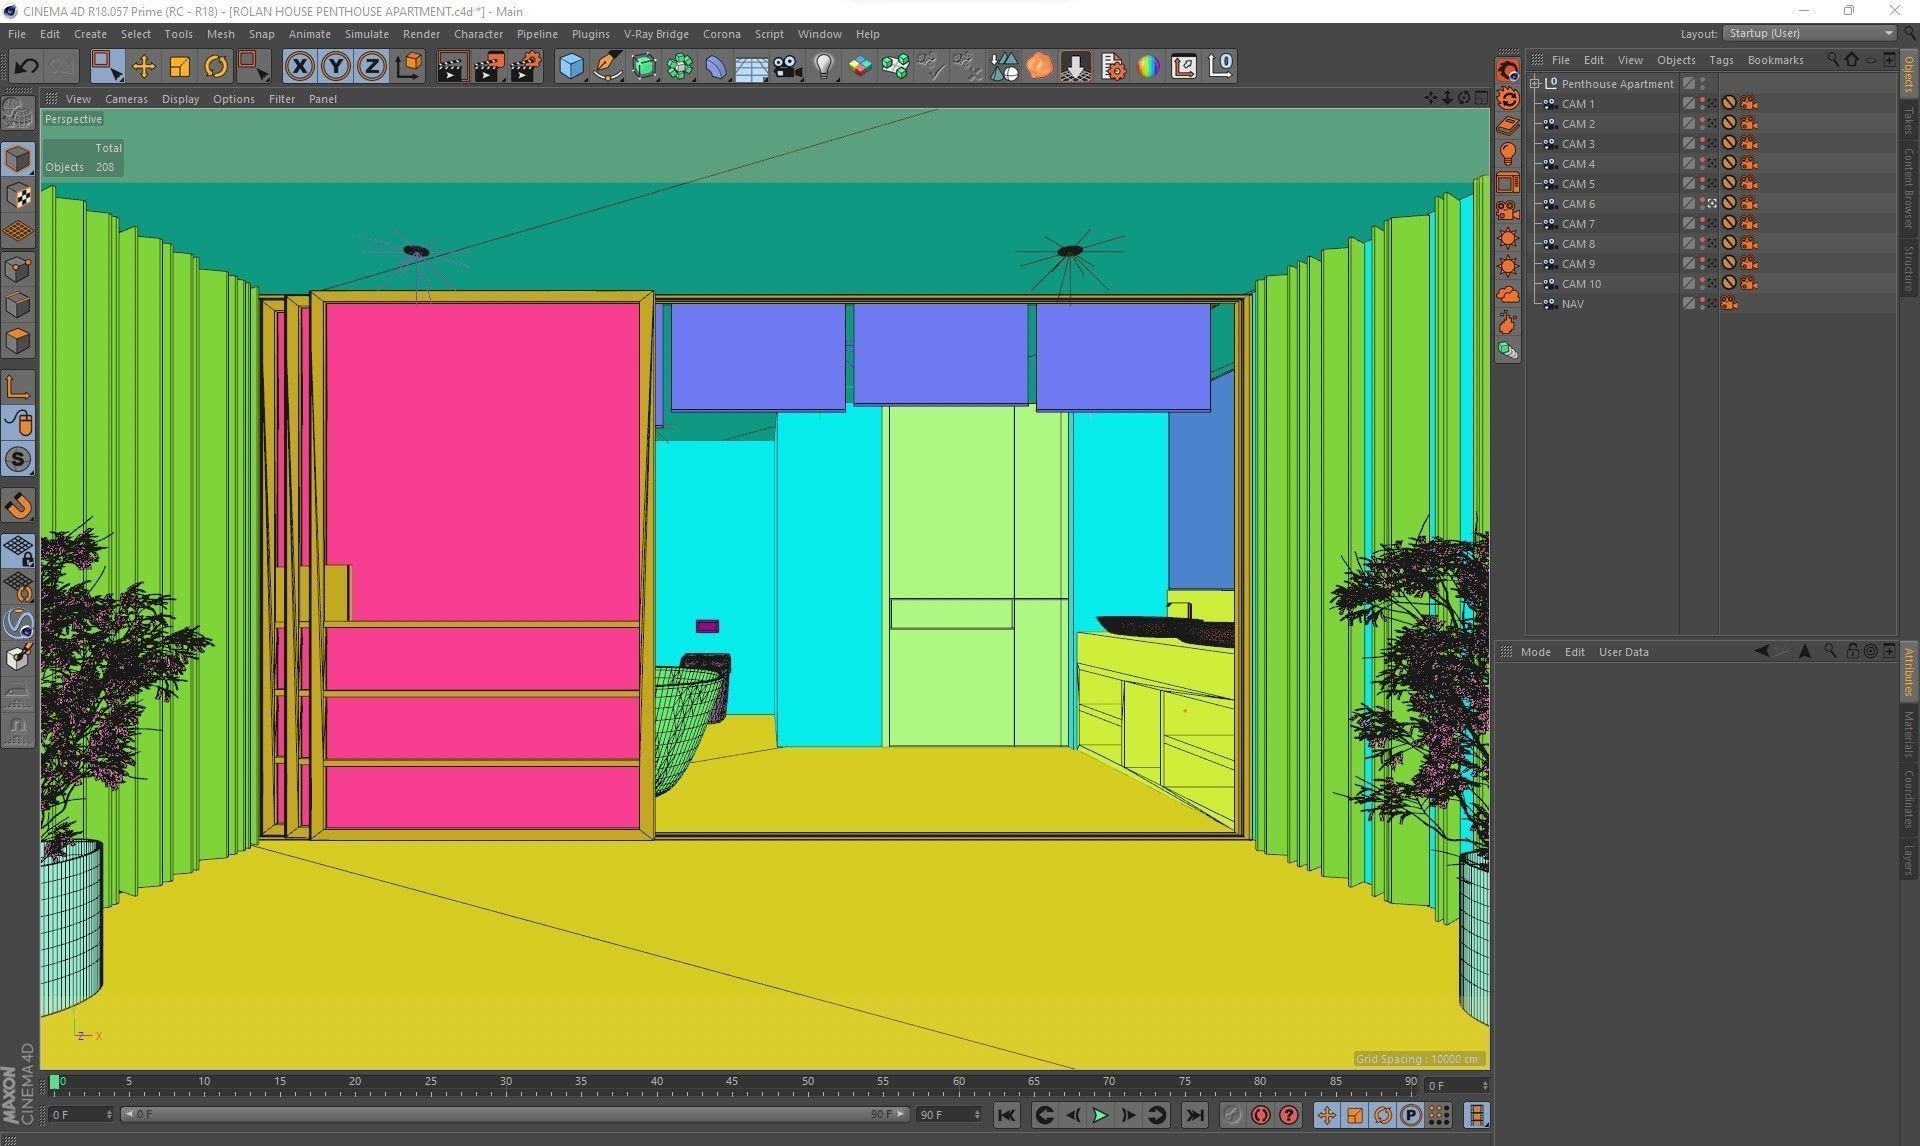Switch to Texture mode in left palette

(18, 196)
